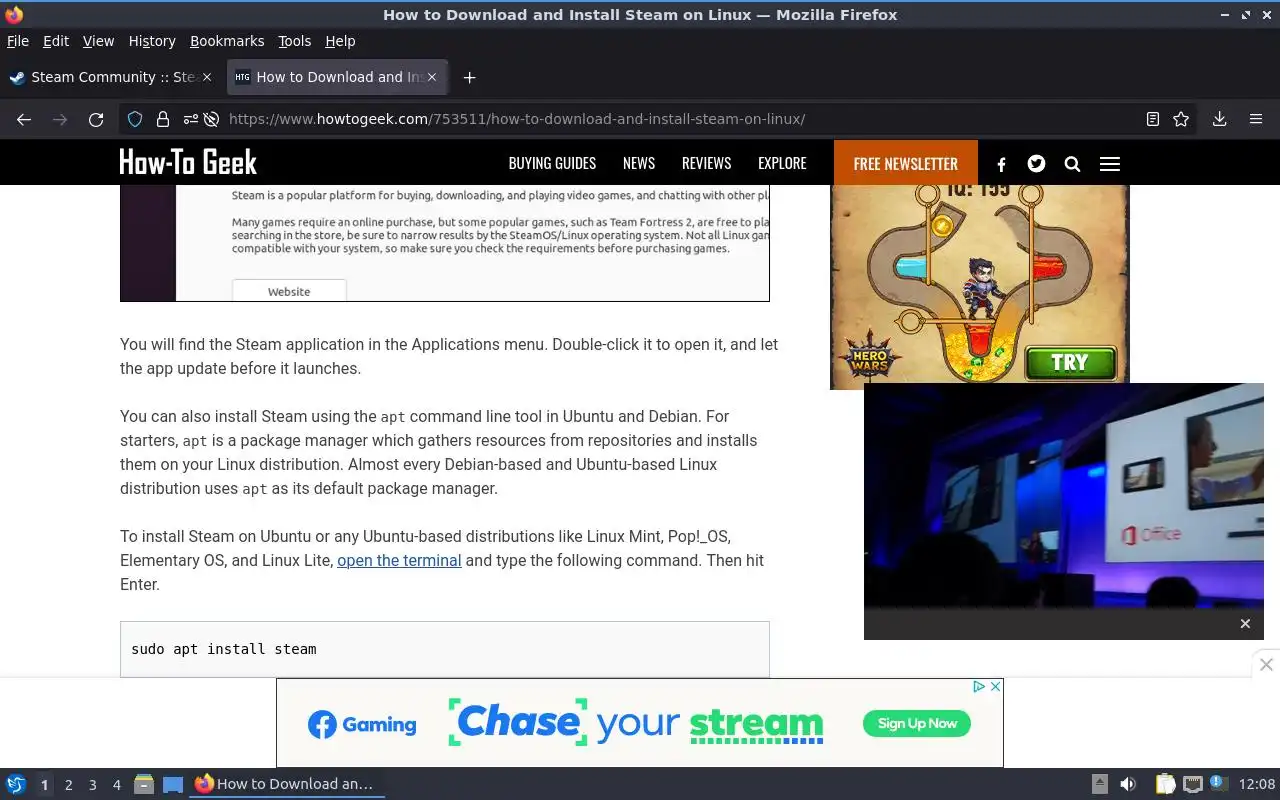Open the History menu
The height and width of the screenshot is (800, 1280).
coord(152,41)
